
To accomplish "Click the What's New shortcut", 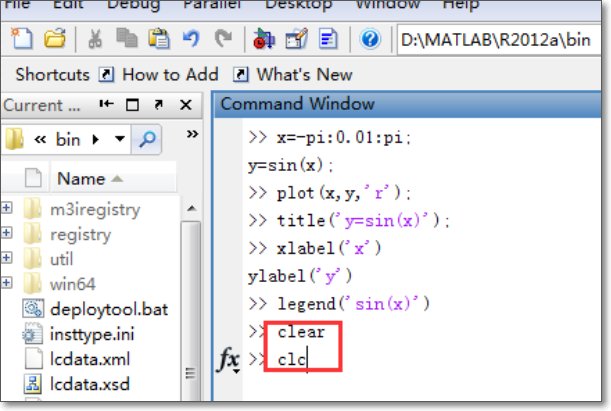I will [304, 75].
